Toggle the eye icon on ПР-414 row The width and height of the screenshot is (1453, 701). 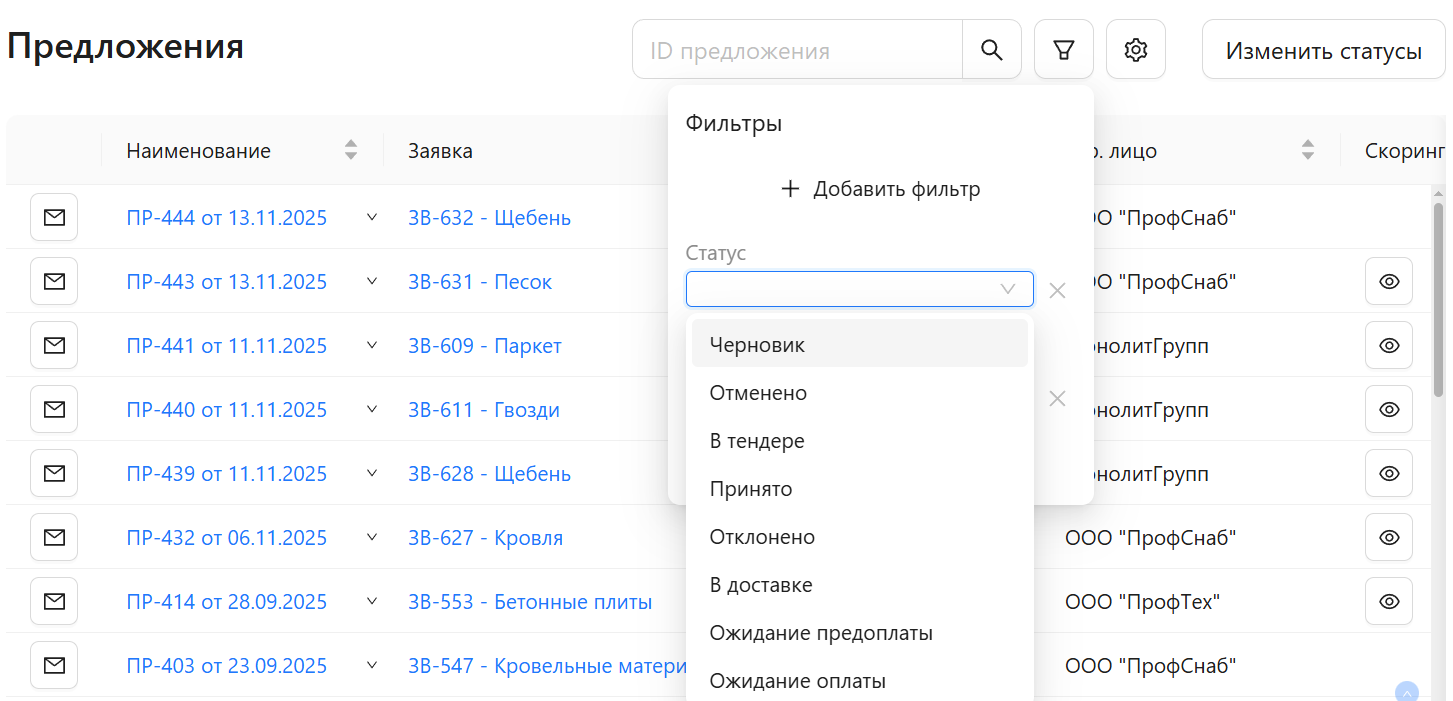pos(1388,601)
